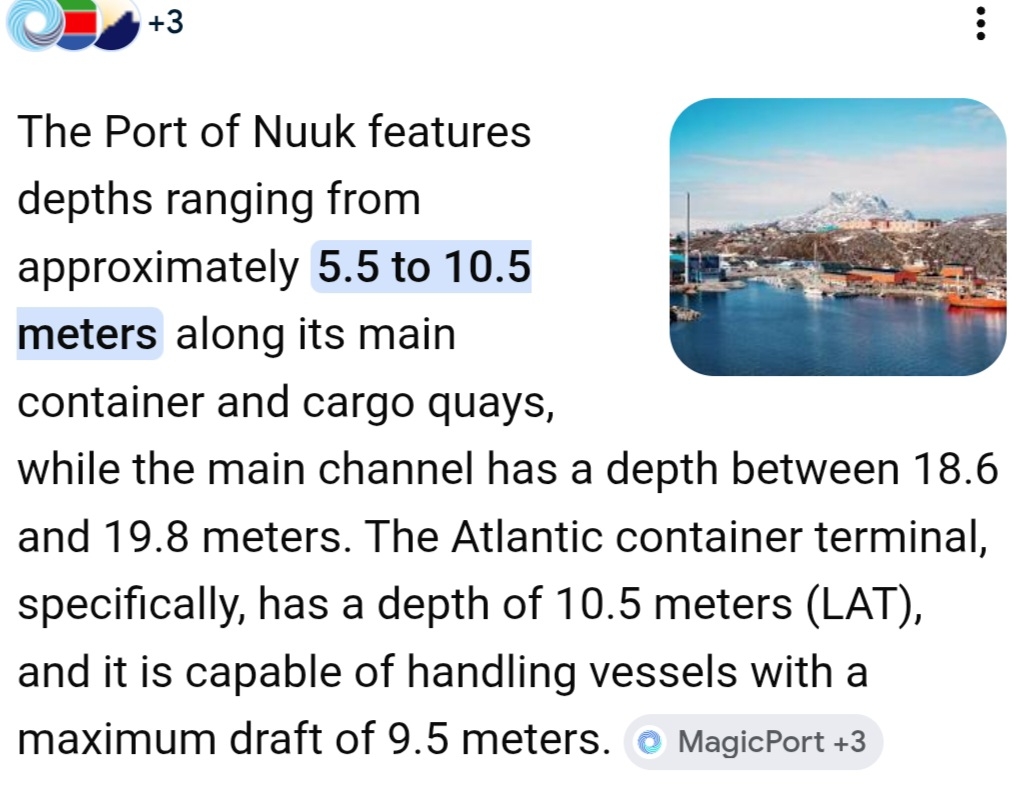Click the highlighted "5.5 to 10.5" text
The height and width of the screenshot is (797, 1035).
coord(422,268)
